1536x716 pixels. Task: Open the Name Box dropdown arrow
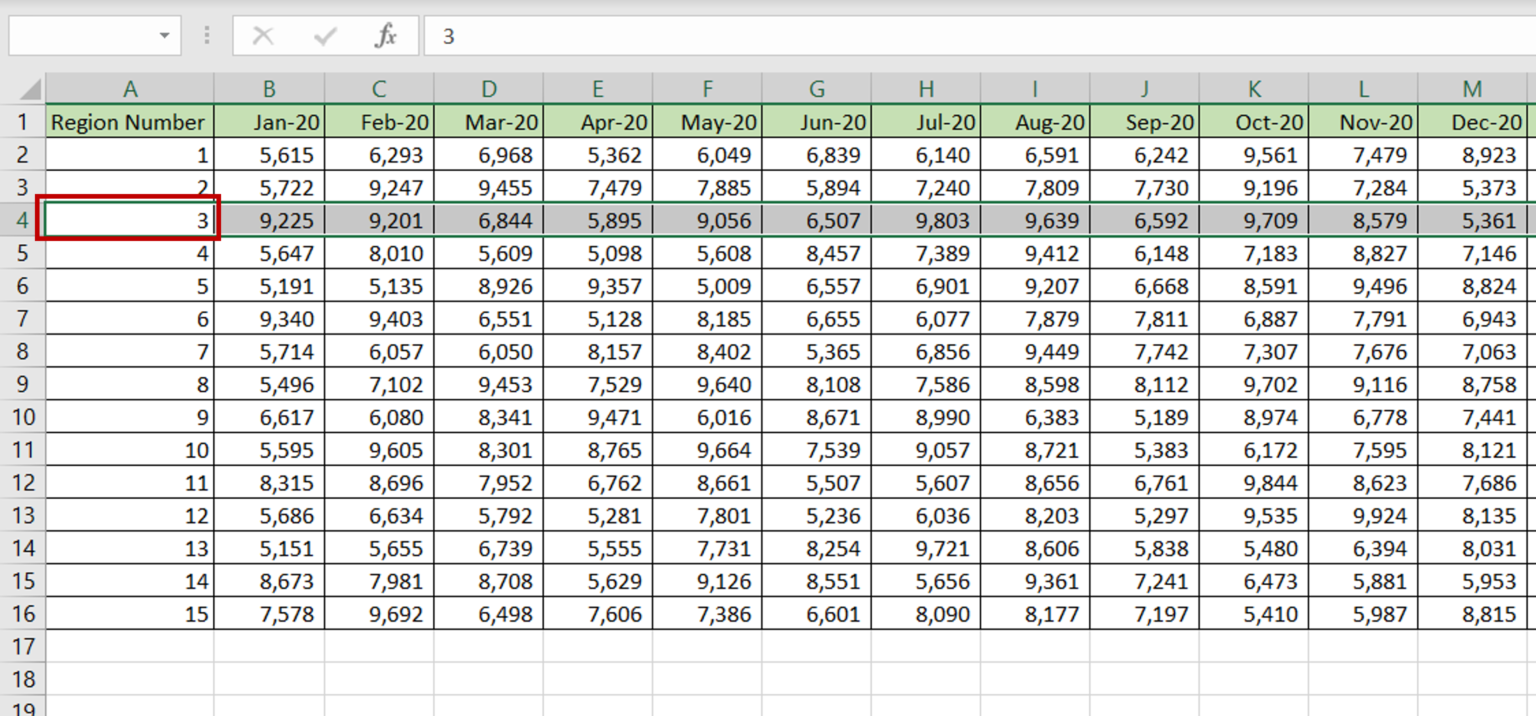(x=165, y=35)
